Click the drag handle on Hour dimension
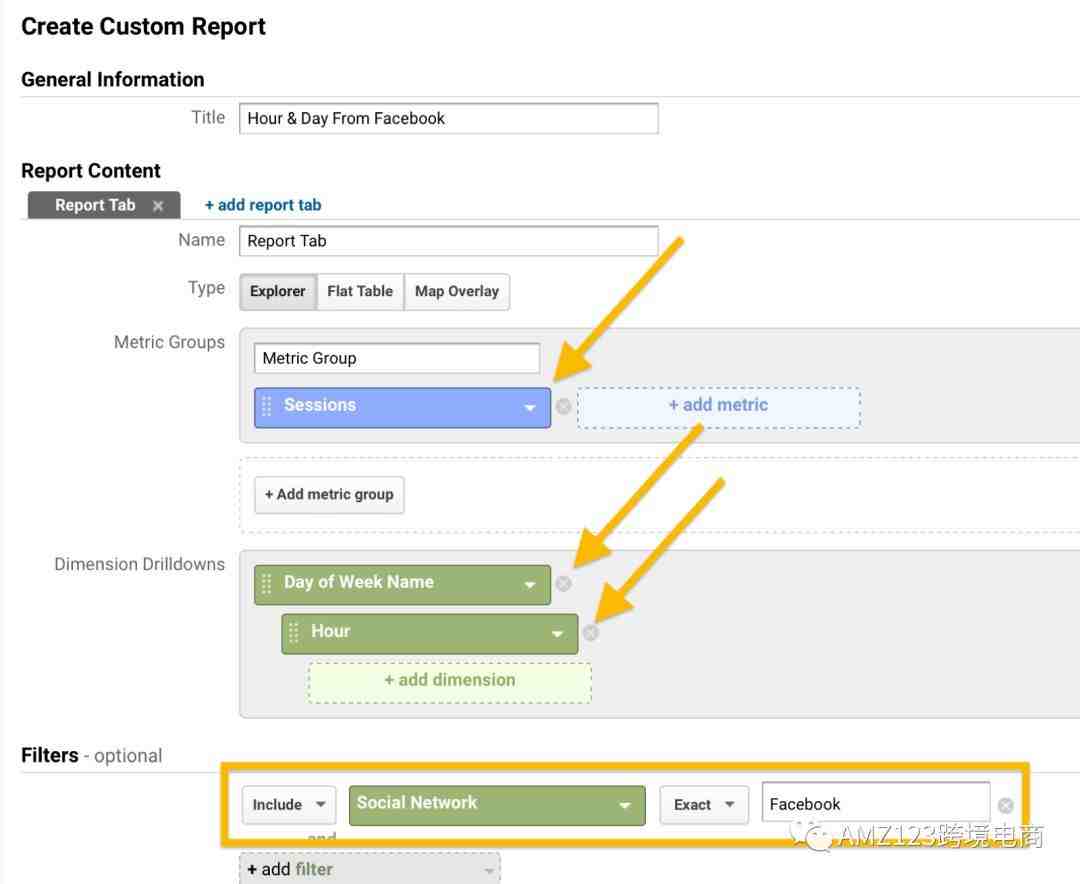1080x884 pixels. [294, 633]
